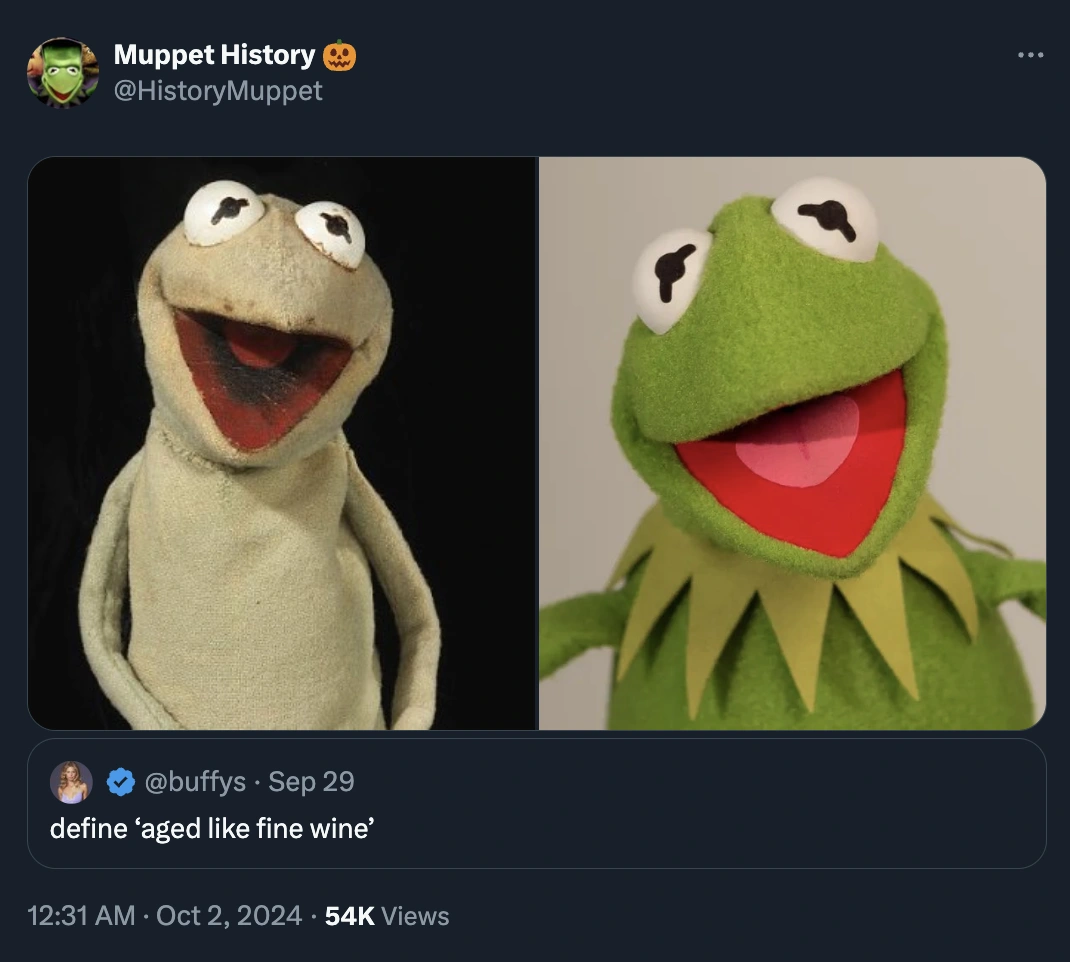Click the 12:31 AM timestamp
1070x962 pixels.
(x=81, y=915)
